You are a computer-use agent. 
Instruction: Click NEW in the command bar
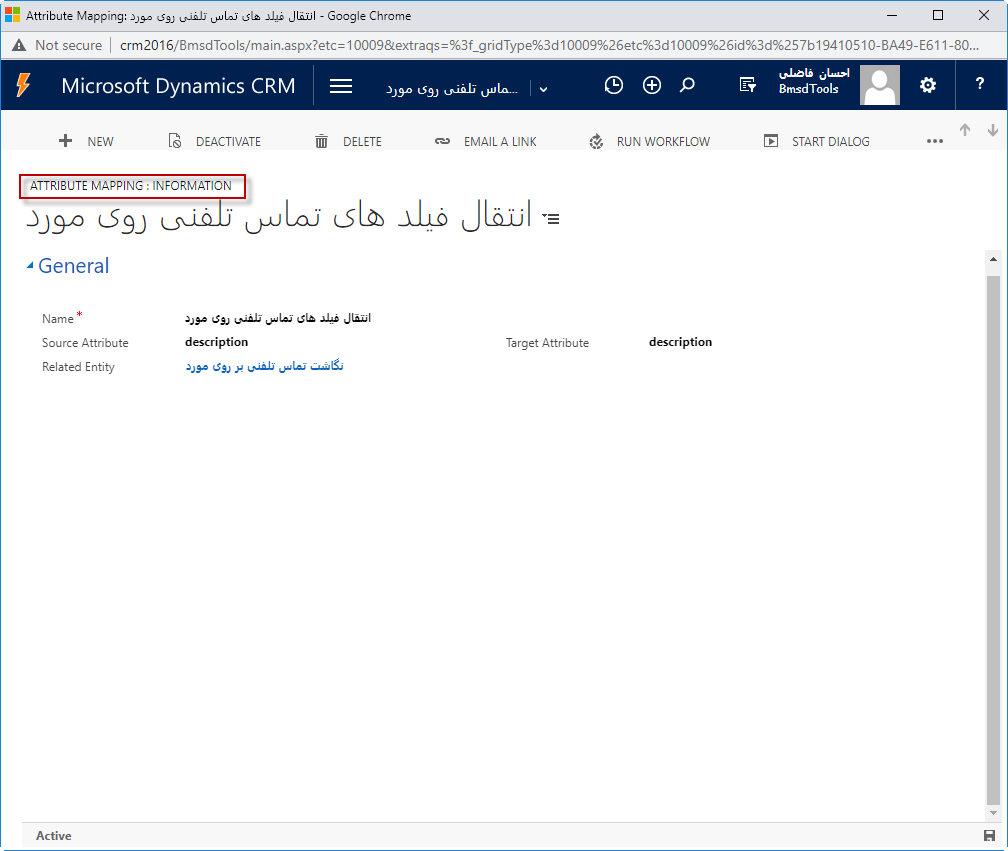(x=87, y=142)
